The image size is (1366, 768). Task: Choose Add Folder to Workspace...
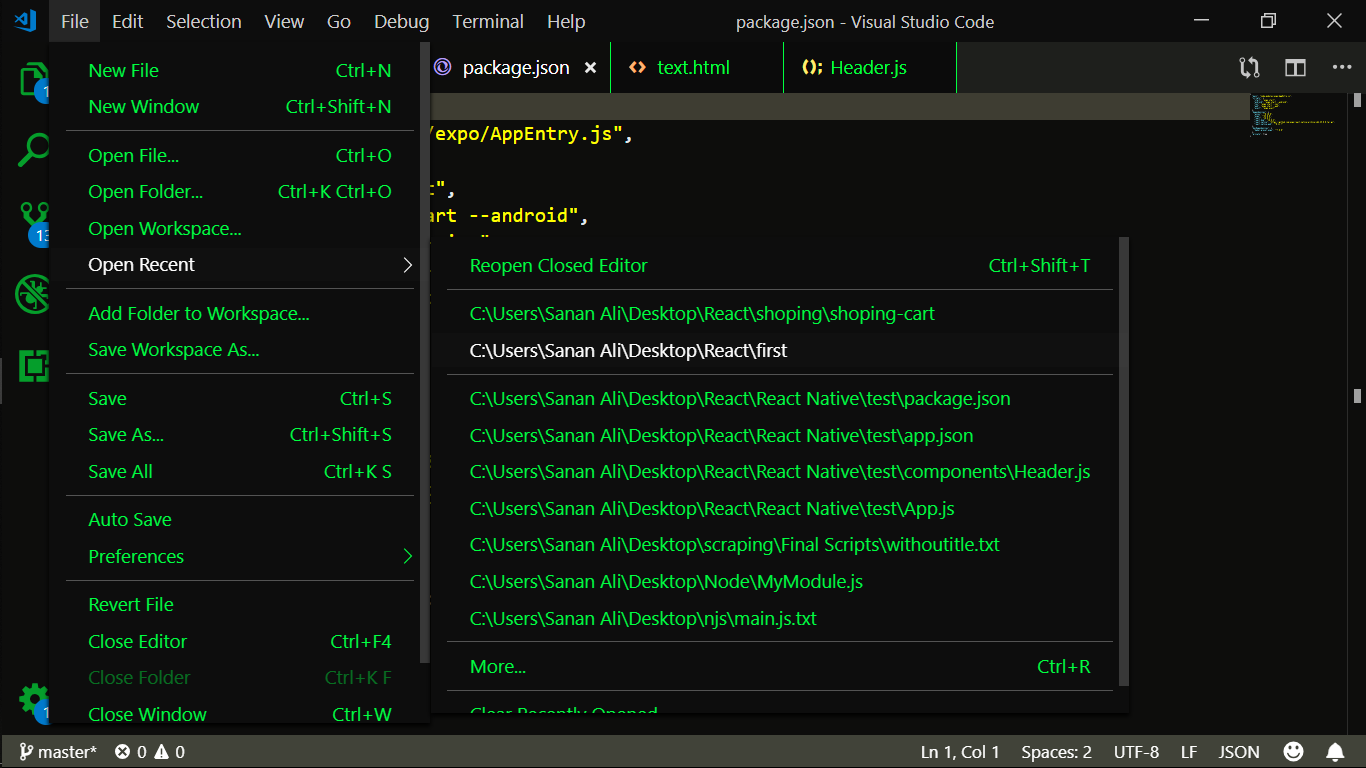tap(240, 314)
